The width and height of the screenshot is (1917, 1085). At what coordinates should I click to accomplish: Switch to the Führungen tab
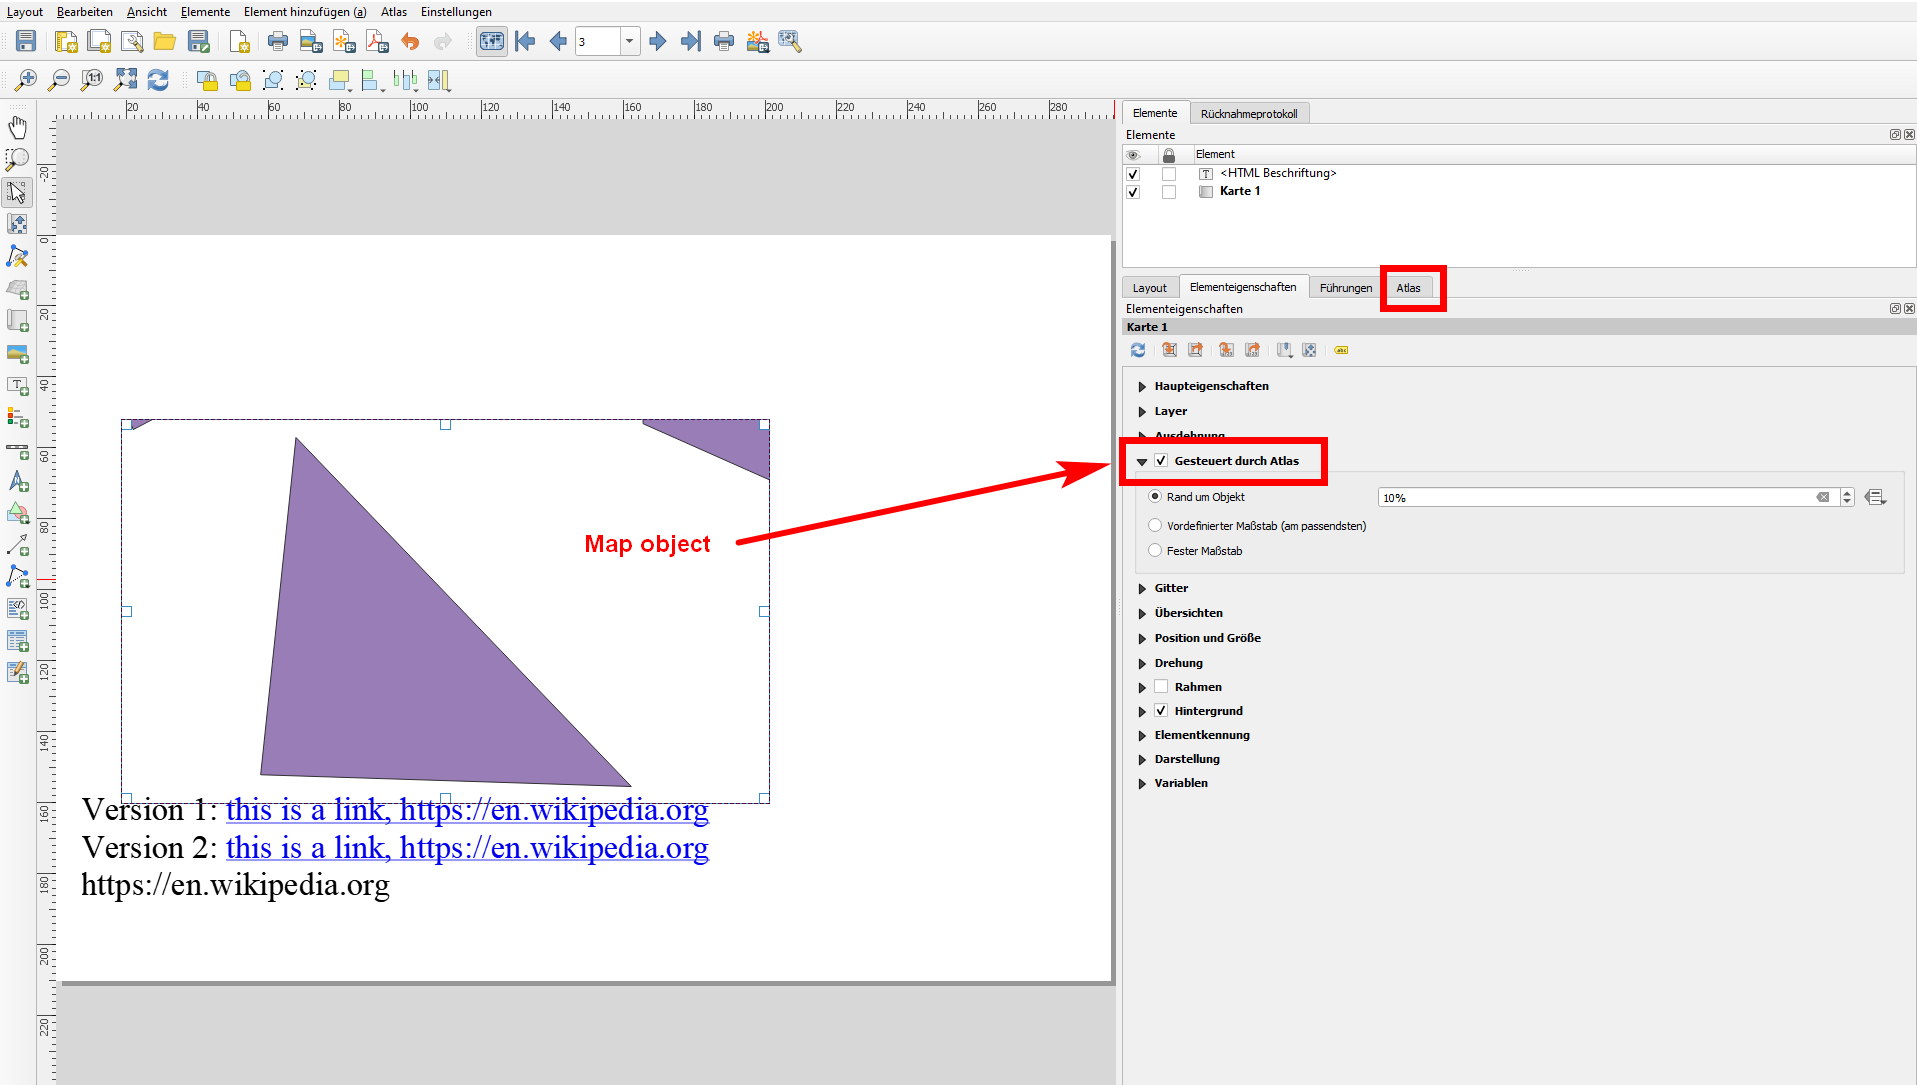tap(1346, 288)
